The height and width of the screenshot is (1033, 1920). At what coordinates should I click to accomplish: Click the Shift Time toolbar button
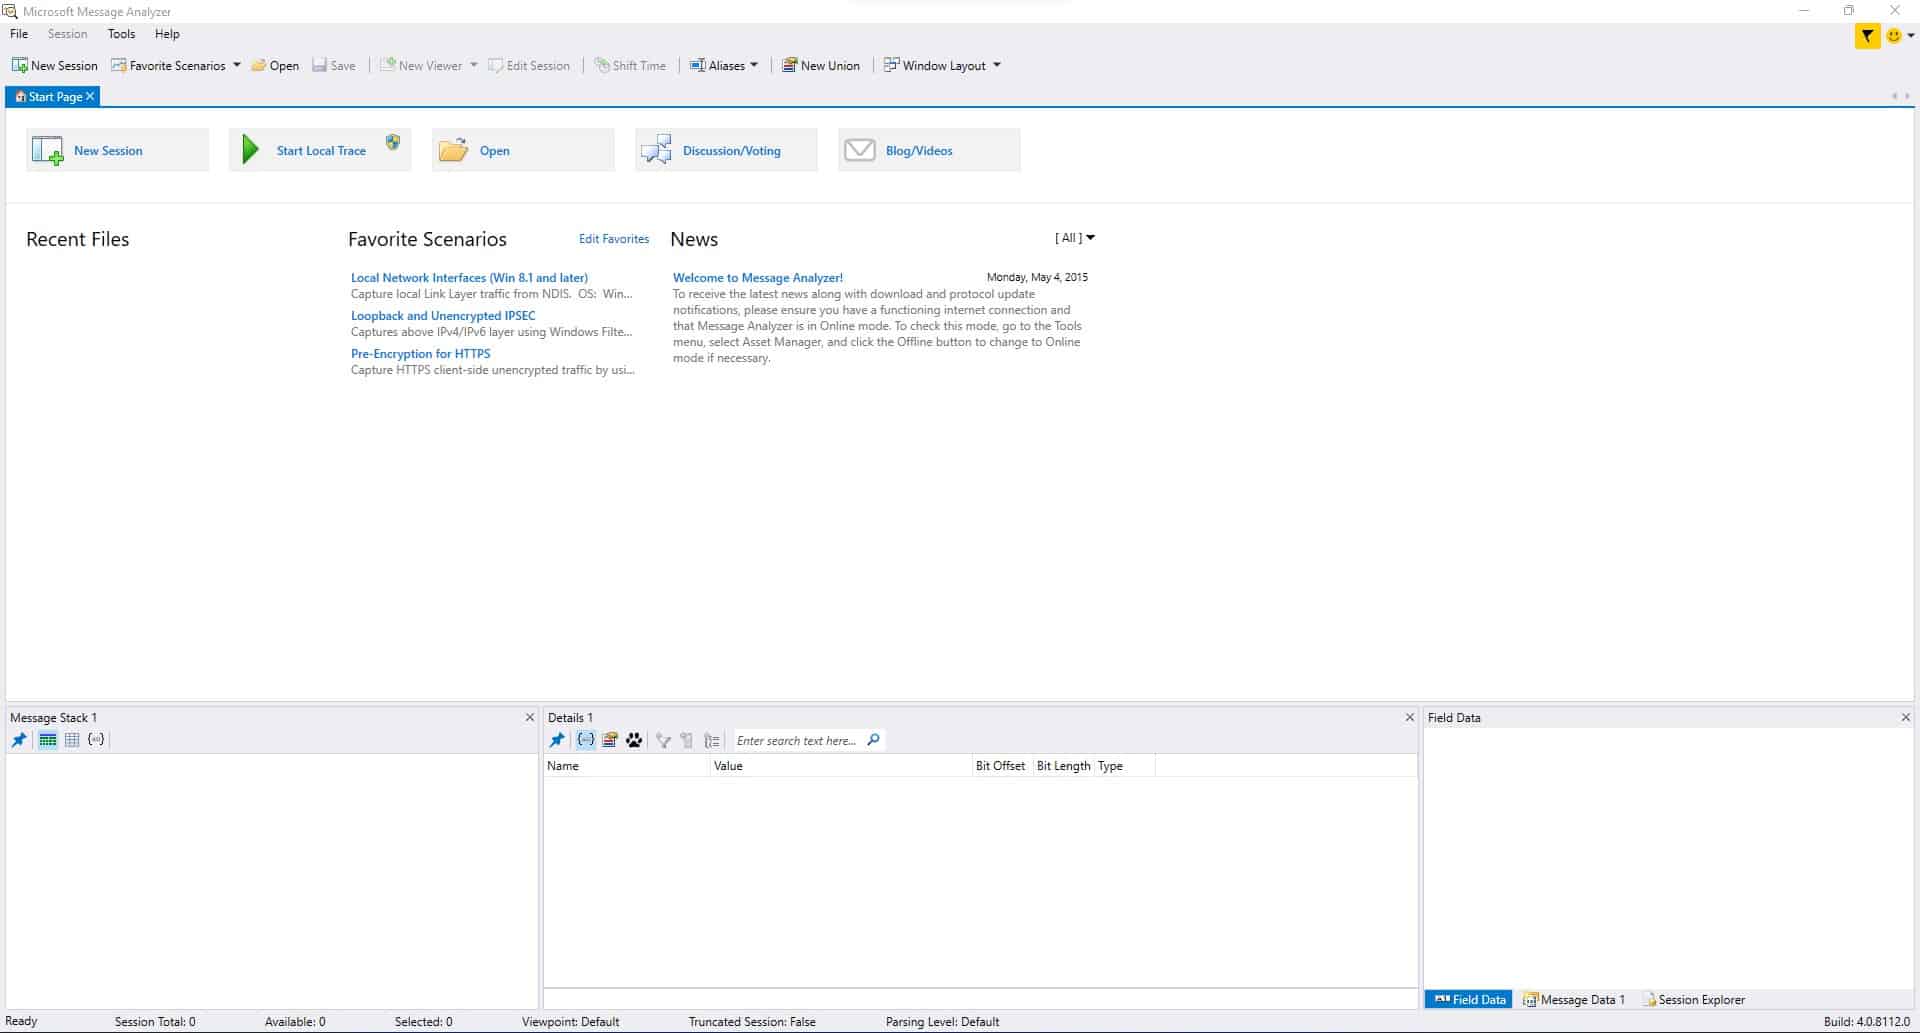[x=630, y=65]
